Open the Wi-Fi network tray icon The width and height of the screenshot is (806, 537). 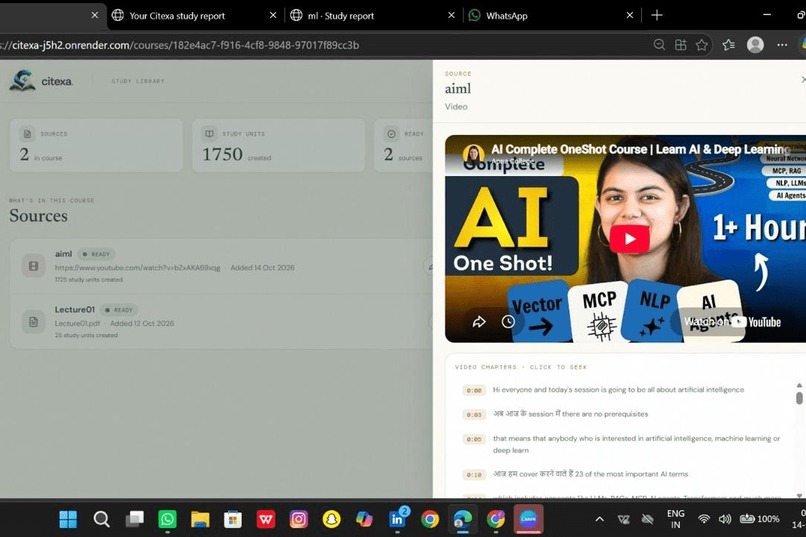(704, 519)
